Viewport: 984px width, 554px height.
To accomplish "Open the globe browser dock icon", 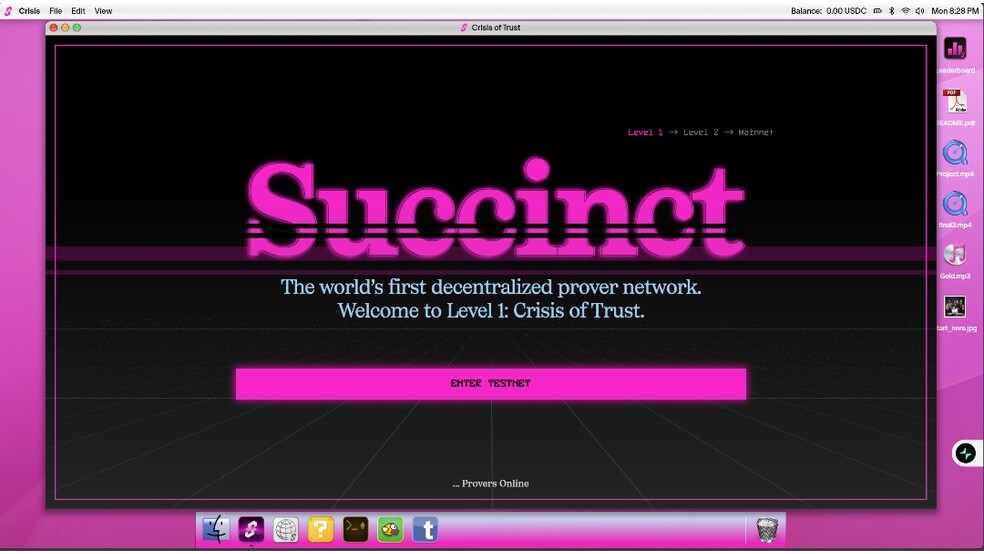I will 286,530.
